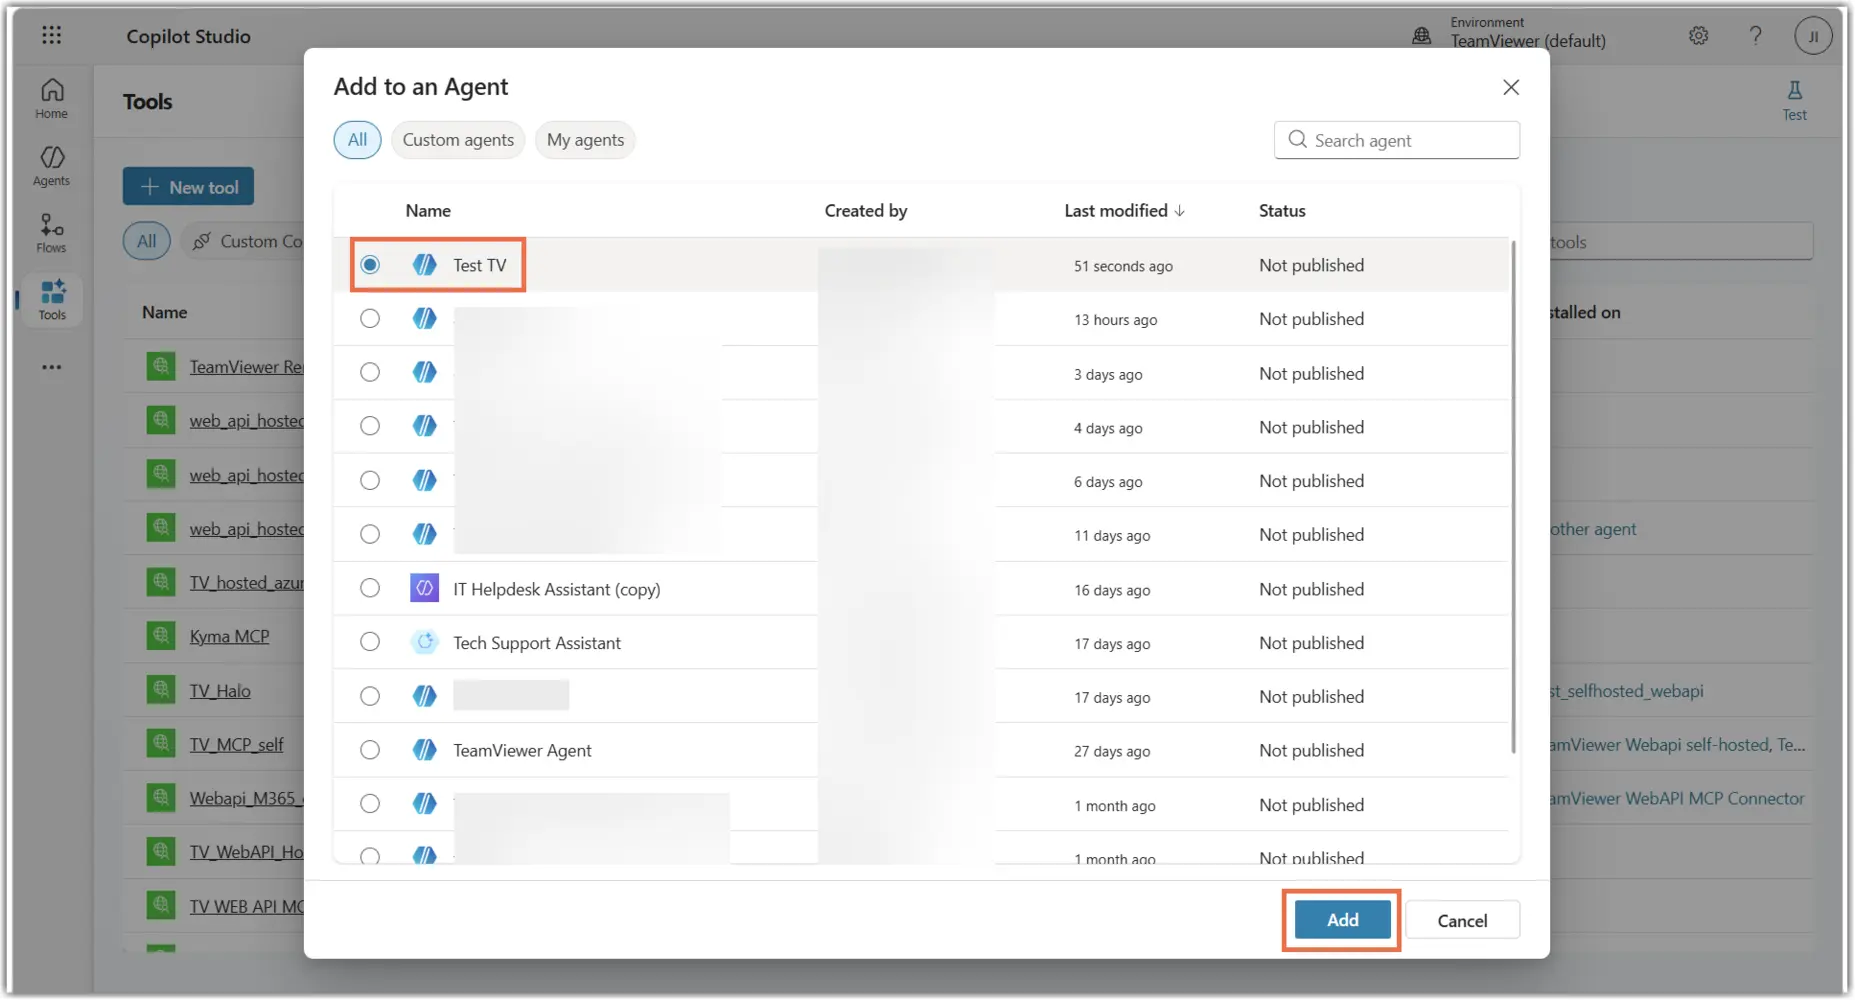Click the Search agent field
The height and width of the screenshot is (1000, 1855).
[1397, 140]
